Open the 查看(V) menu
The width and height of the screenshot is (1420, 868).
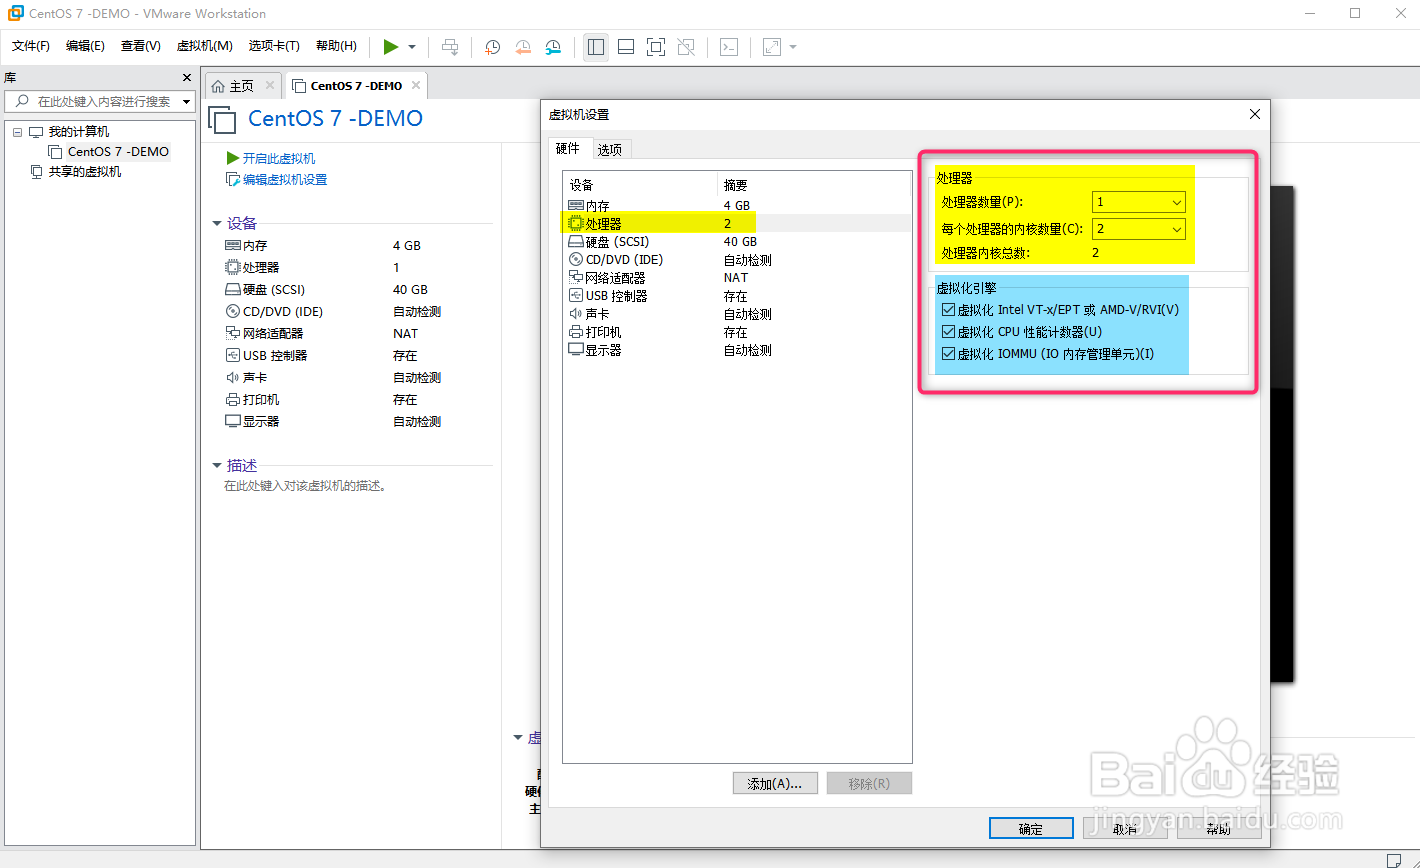140,46
